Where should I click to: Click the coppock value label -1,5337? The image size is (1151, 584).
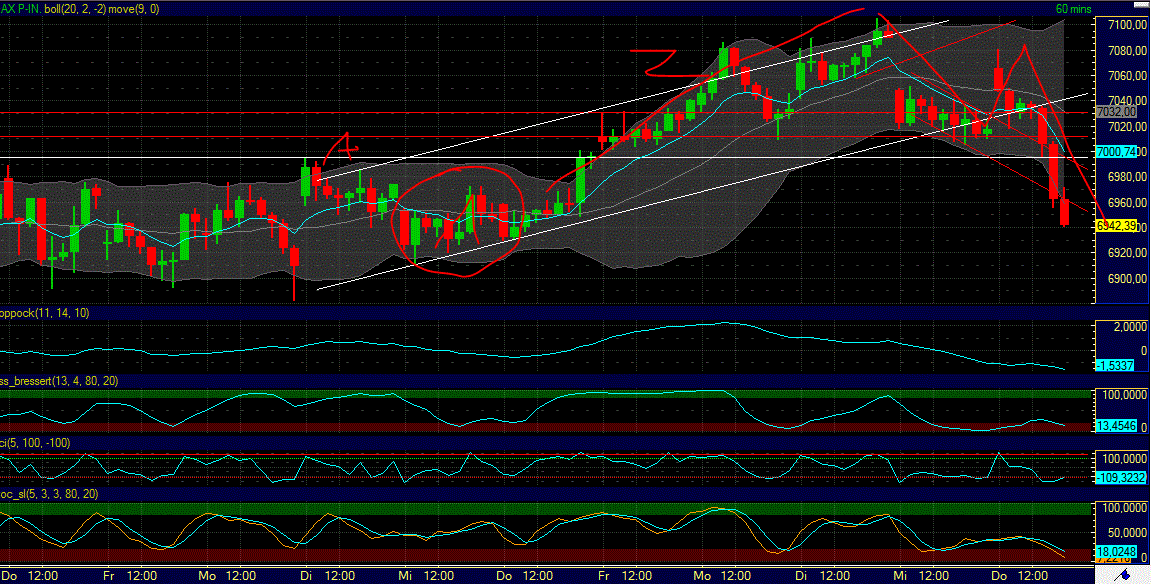click(x=1117, y=366)
